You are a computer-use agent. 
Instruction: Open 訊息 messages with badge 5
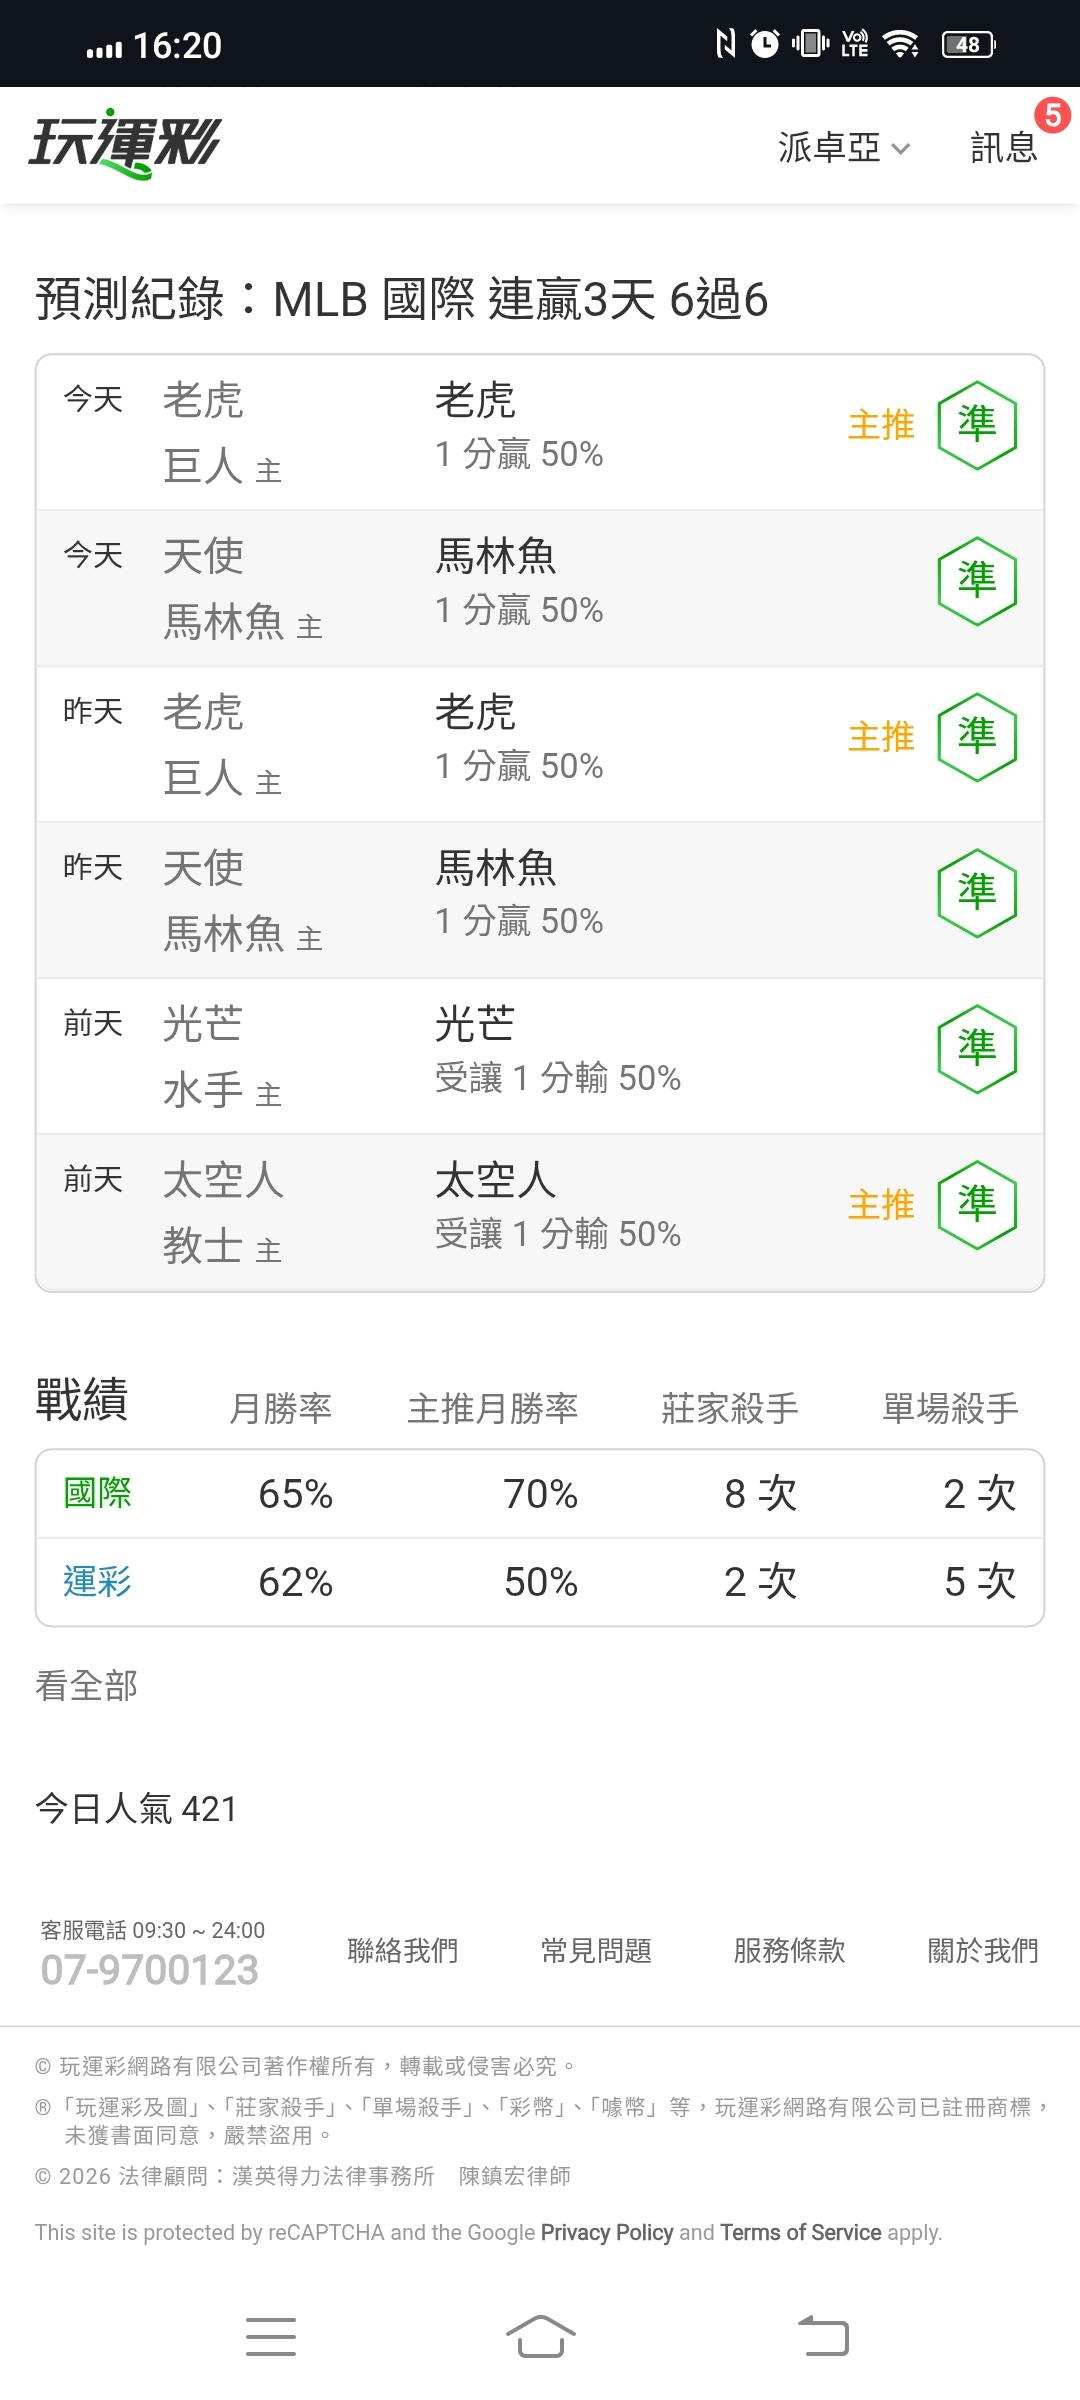click(1004, 147)
